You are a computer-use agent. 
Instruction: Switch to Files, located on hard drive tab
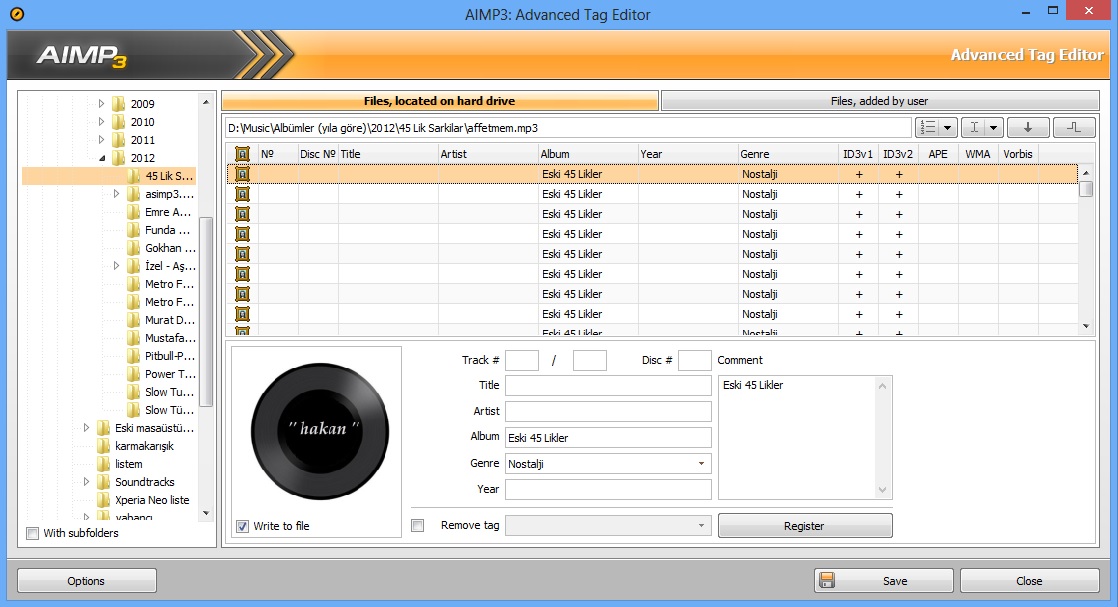coord(439,101)
